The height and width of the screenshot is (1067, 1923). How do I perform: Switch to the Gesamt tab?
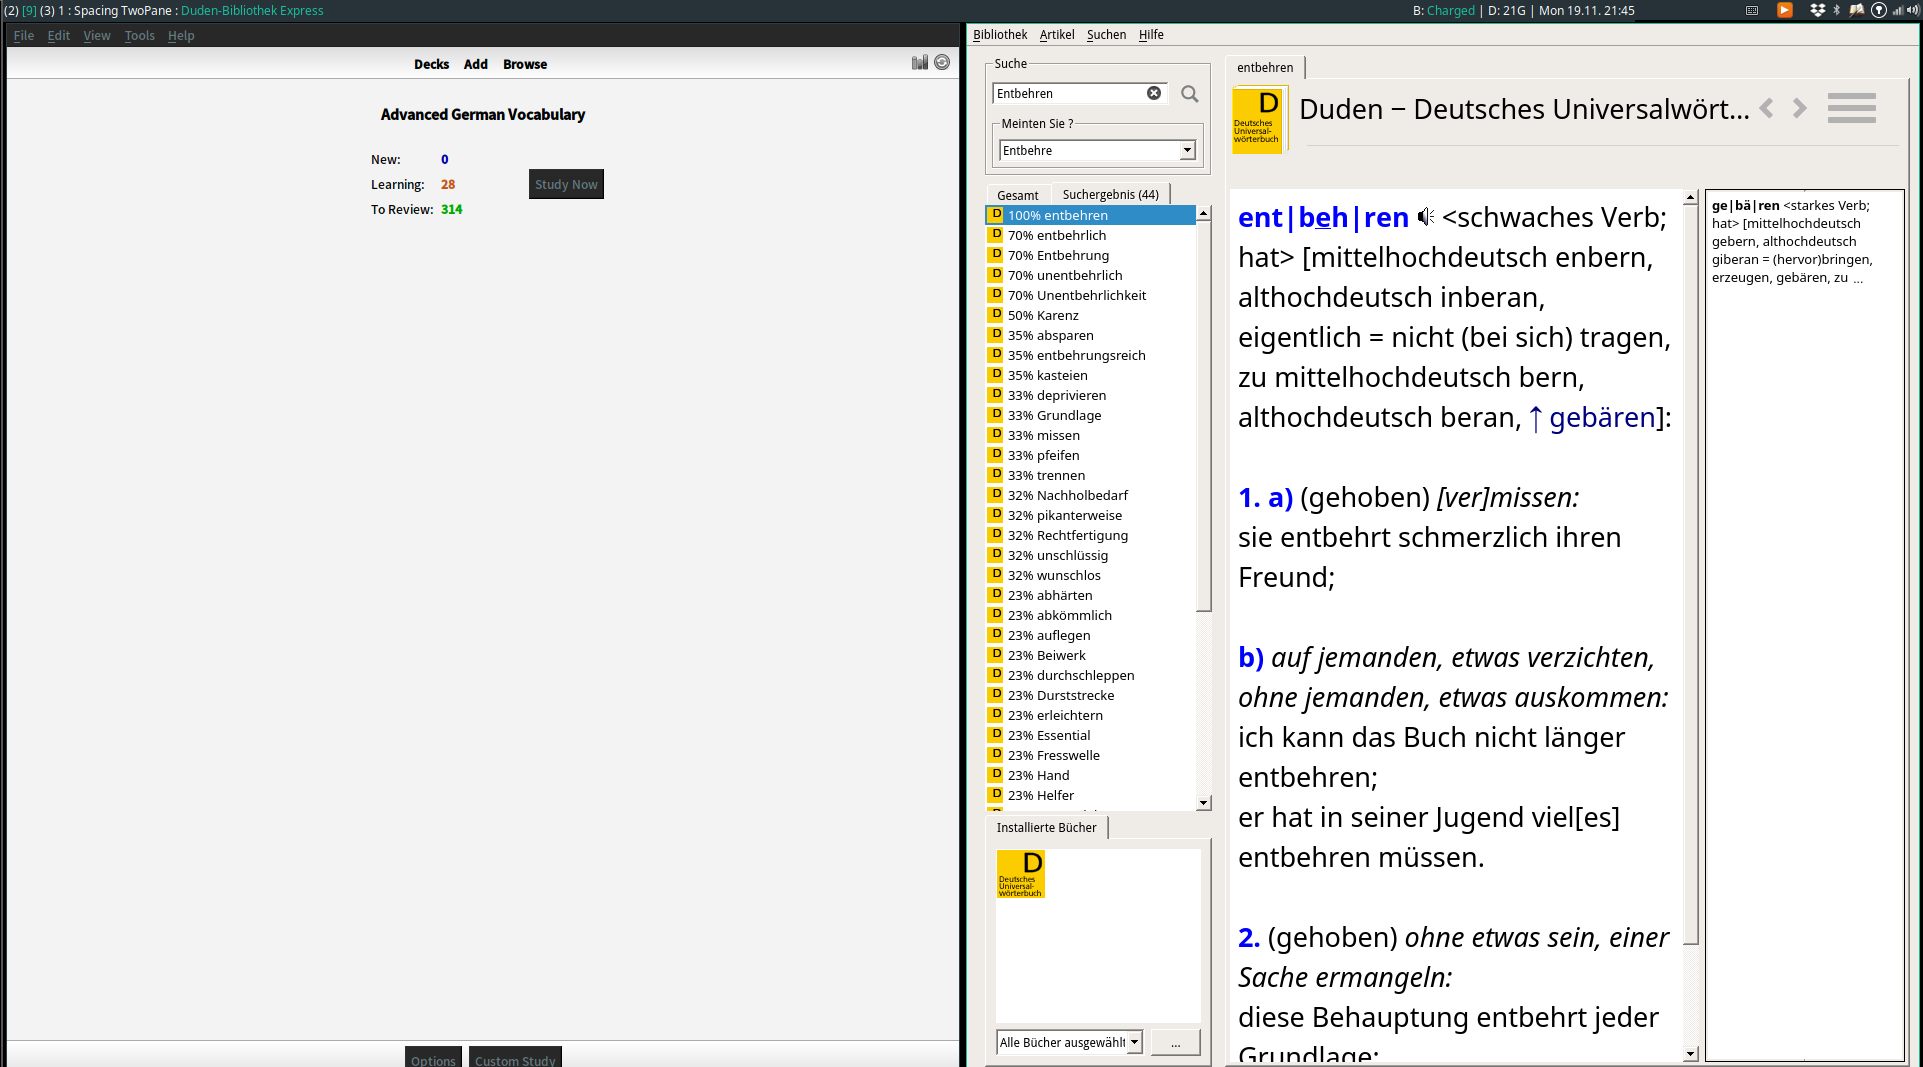(1018, 194)
